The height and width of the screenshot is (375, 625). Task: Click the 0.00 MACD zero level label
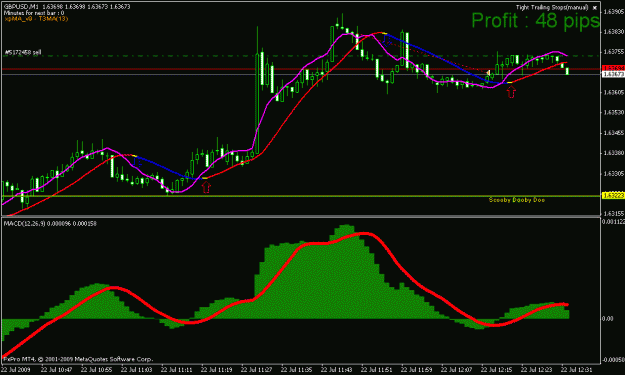pyautogui.click(x=607, y=319)
